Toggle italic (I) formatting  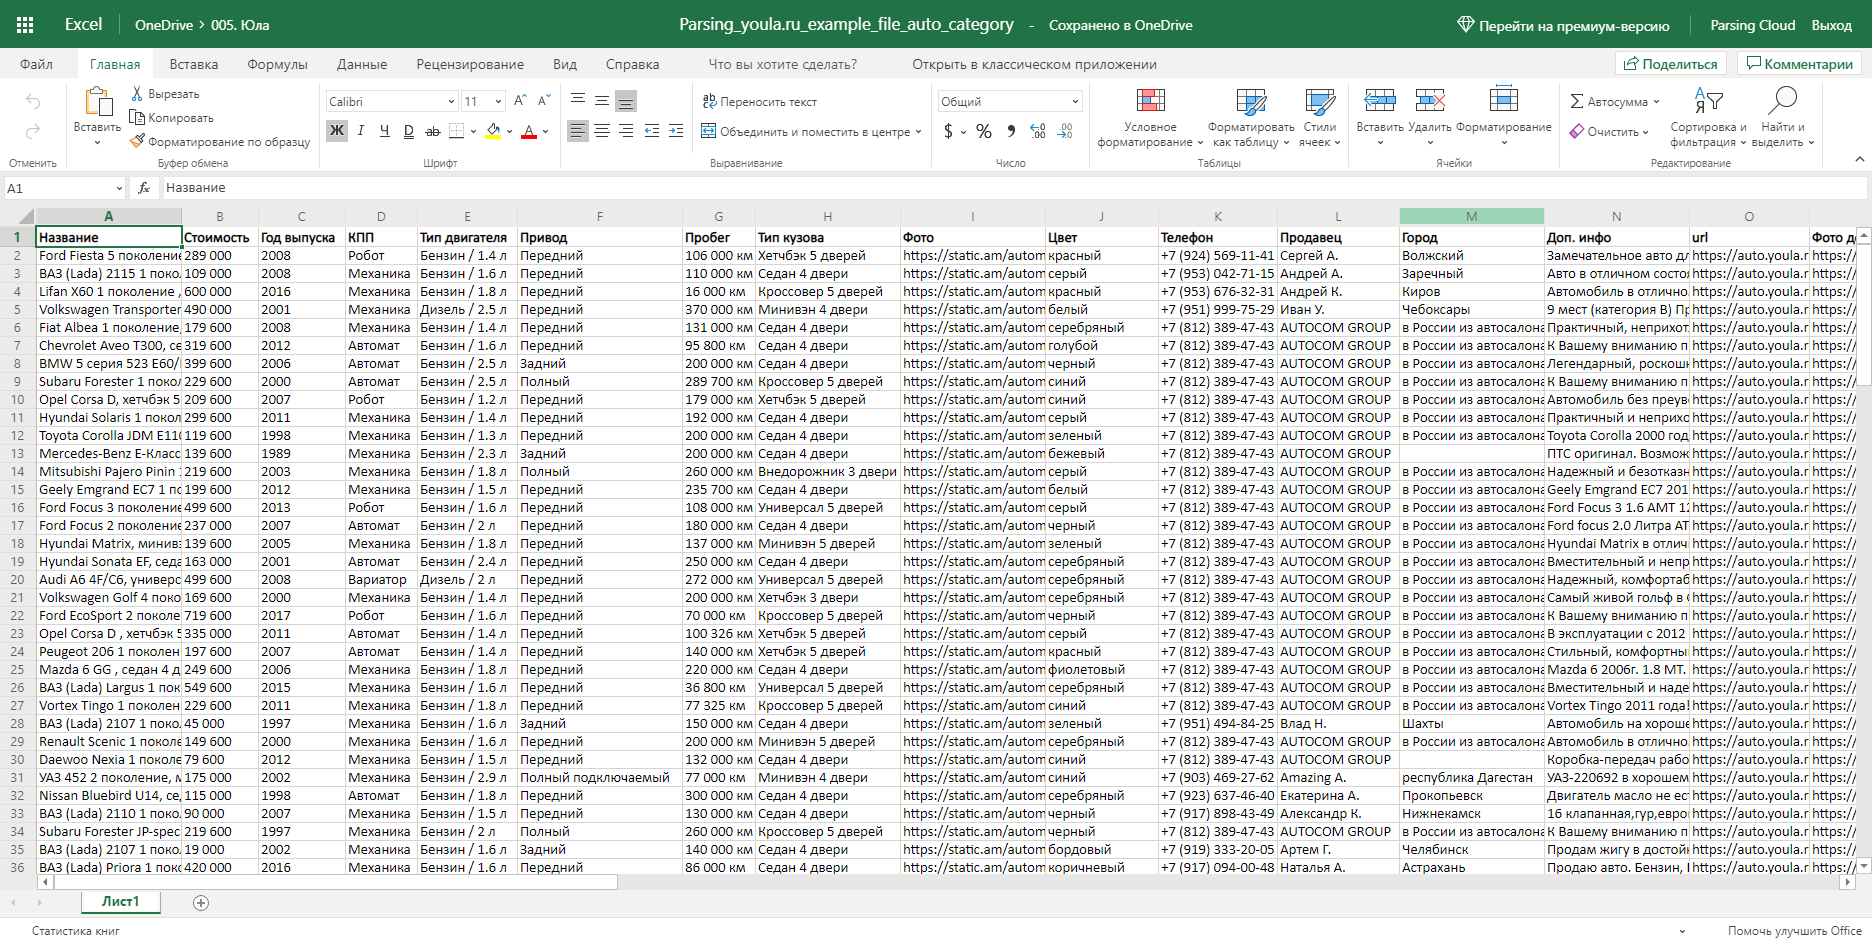tap(361, 131)
